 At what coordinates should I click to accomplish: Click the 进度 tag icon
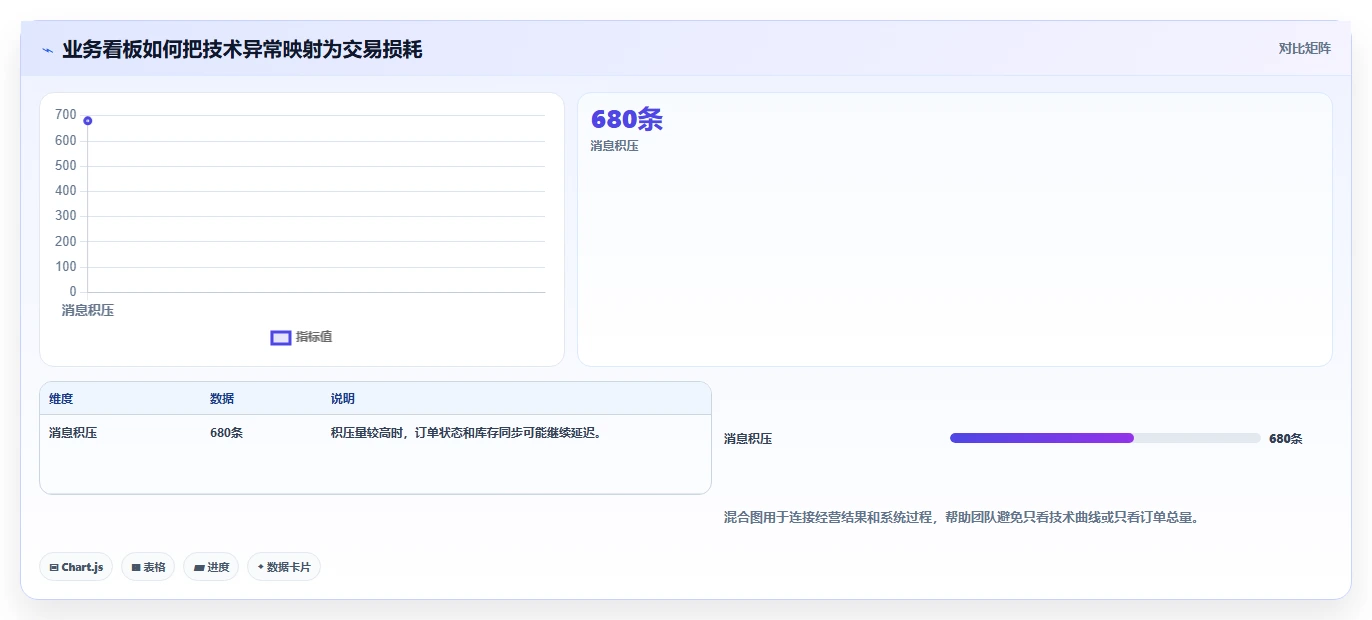tap(199, 567)
